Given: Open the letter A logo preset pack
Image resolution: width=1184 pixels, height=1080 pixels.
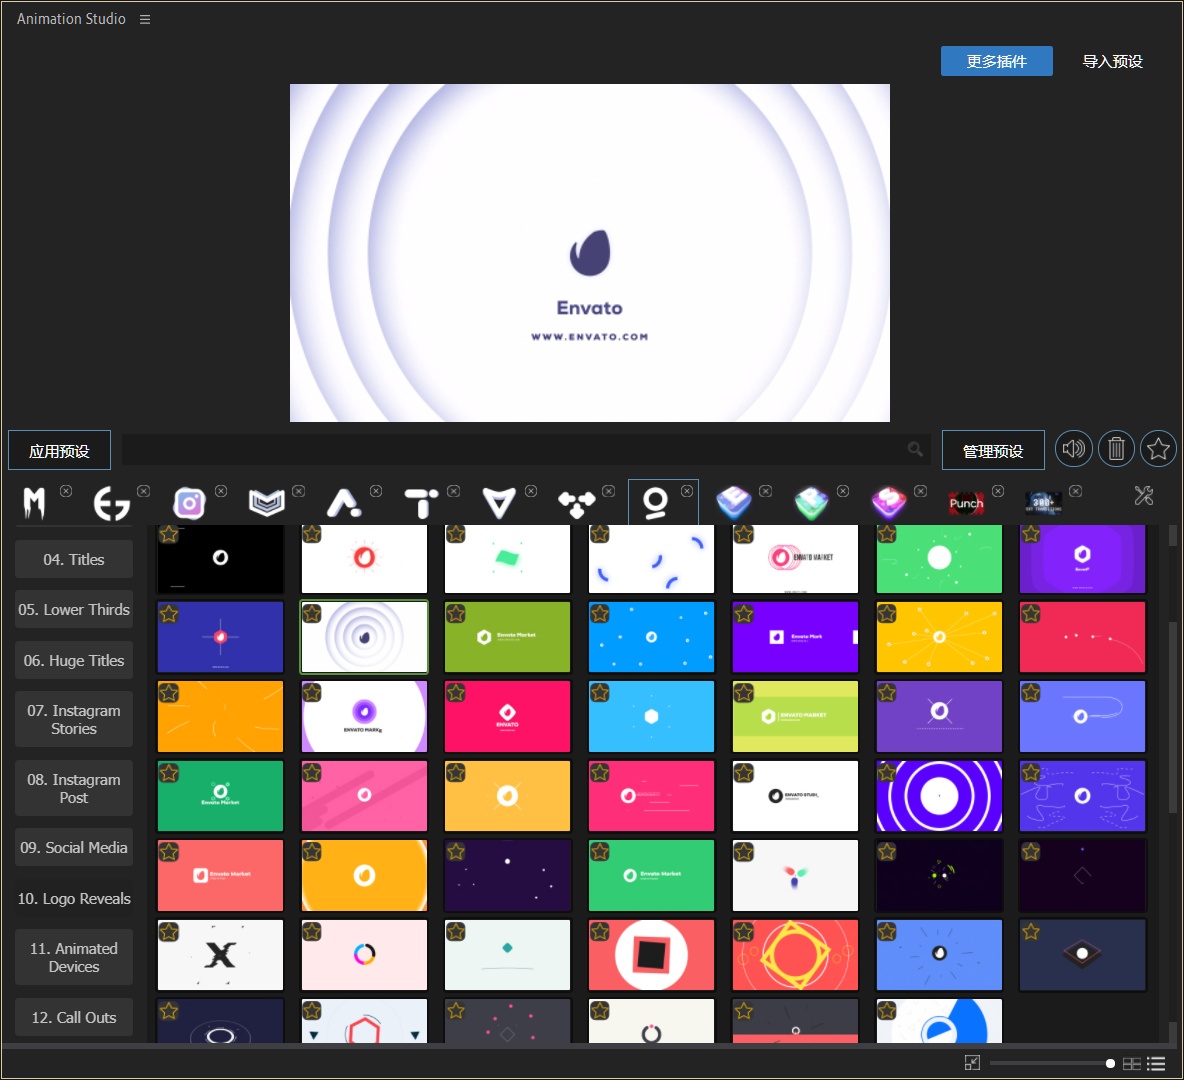Looking at the screenshot, I should point(344,503).
